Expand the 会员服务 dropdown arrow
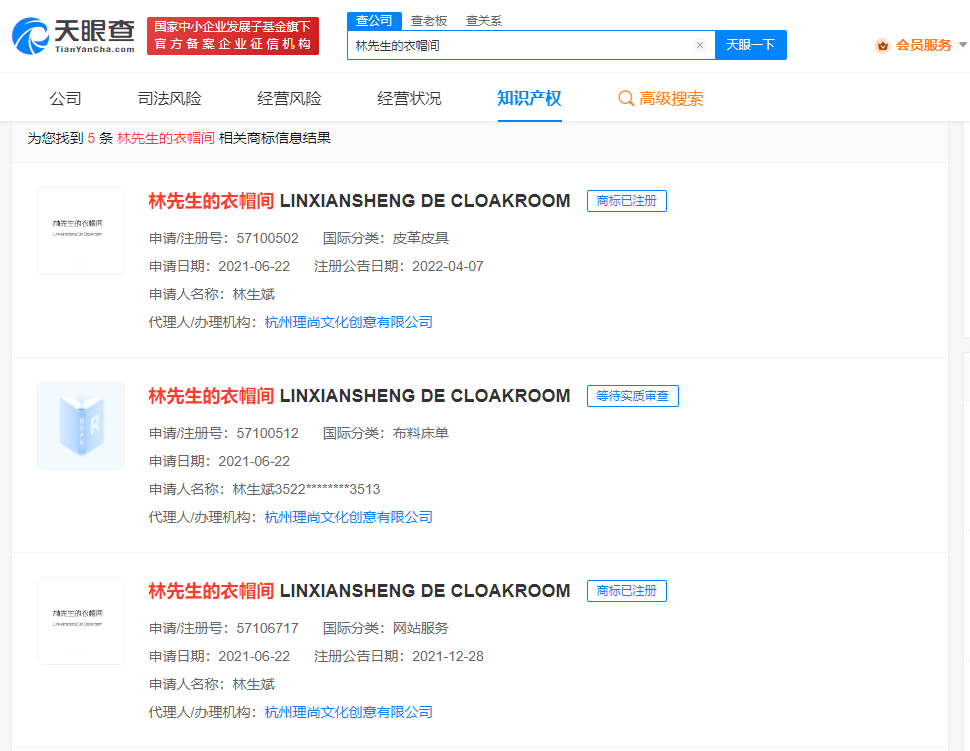This screenshot has height=751, width=970. point(962,46)
